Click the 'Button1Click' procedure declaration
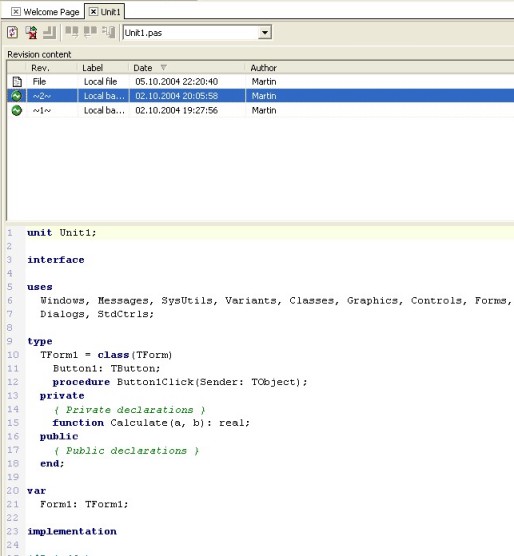 tap(180, 382)
